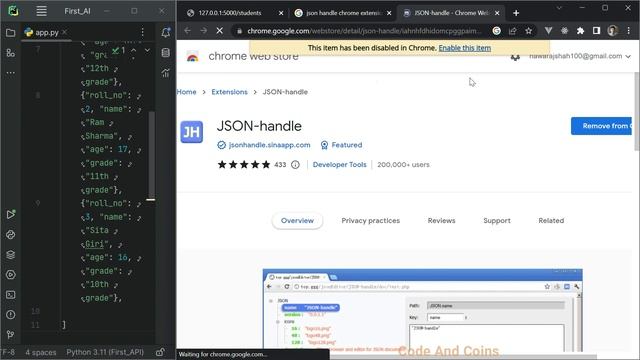Open the Structure tool window icon

coord(11,53)
